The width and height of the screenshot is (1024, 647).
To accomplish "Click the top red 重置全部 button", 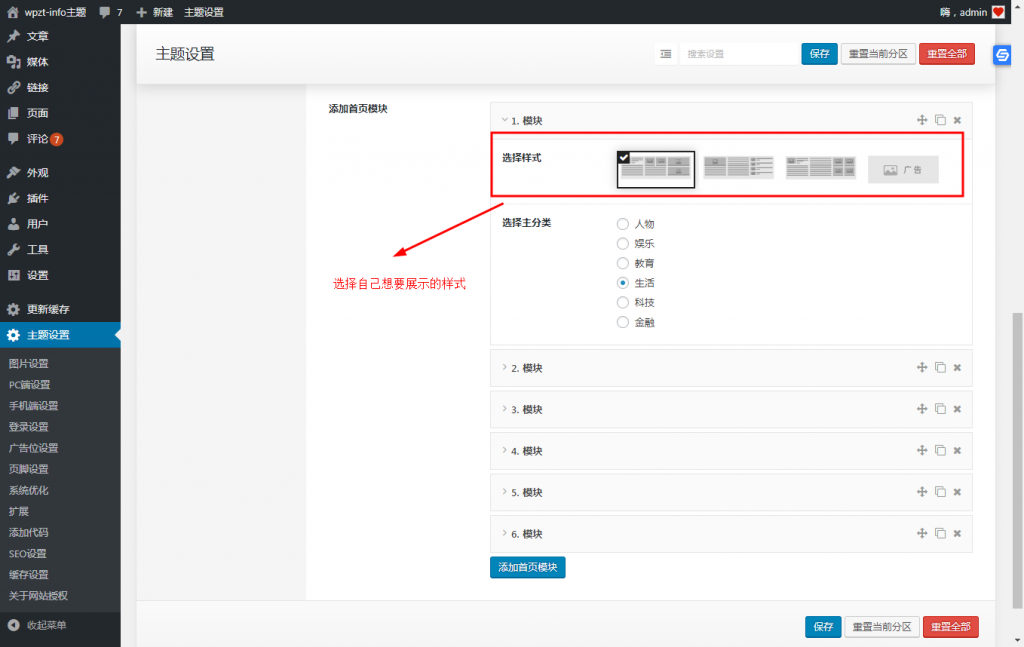I will pyautogui.click(x=946, y=54).
